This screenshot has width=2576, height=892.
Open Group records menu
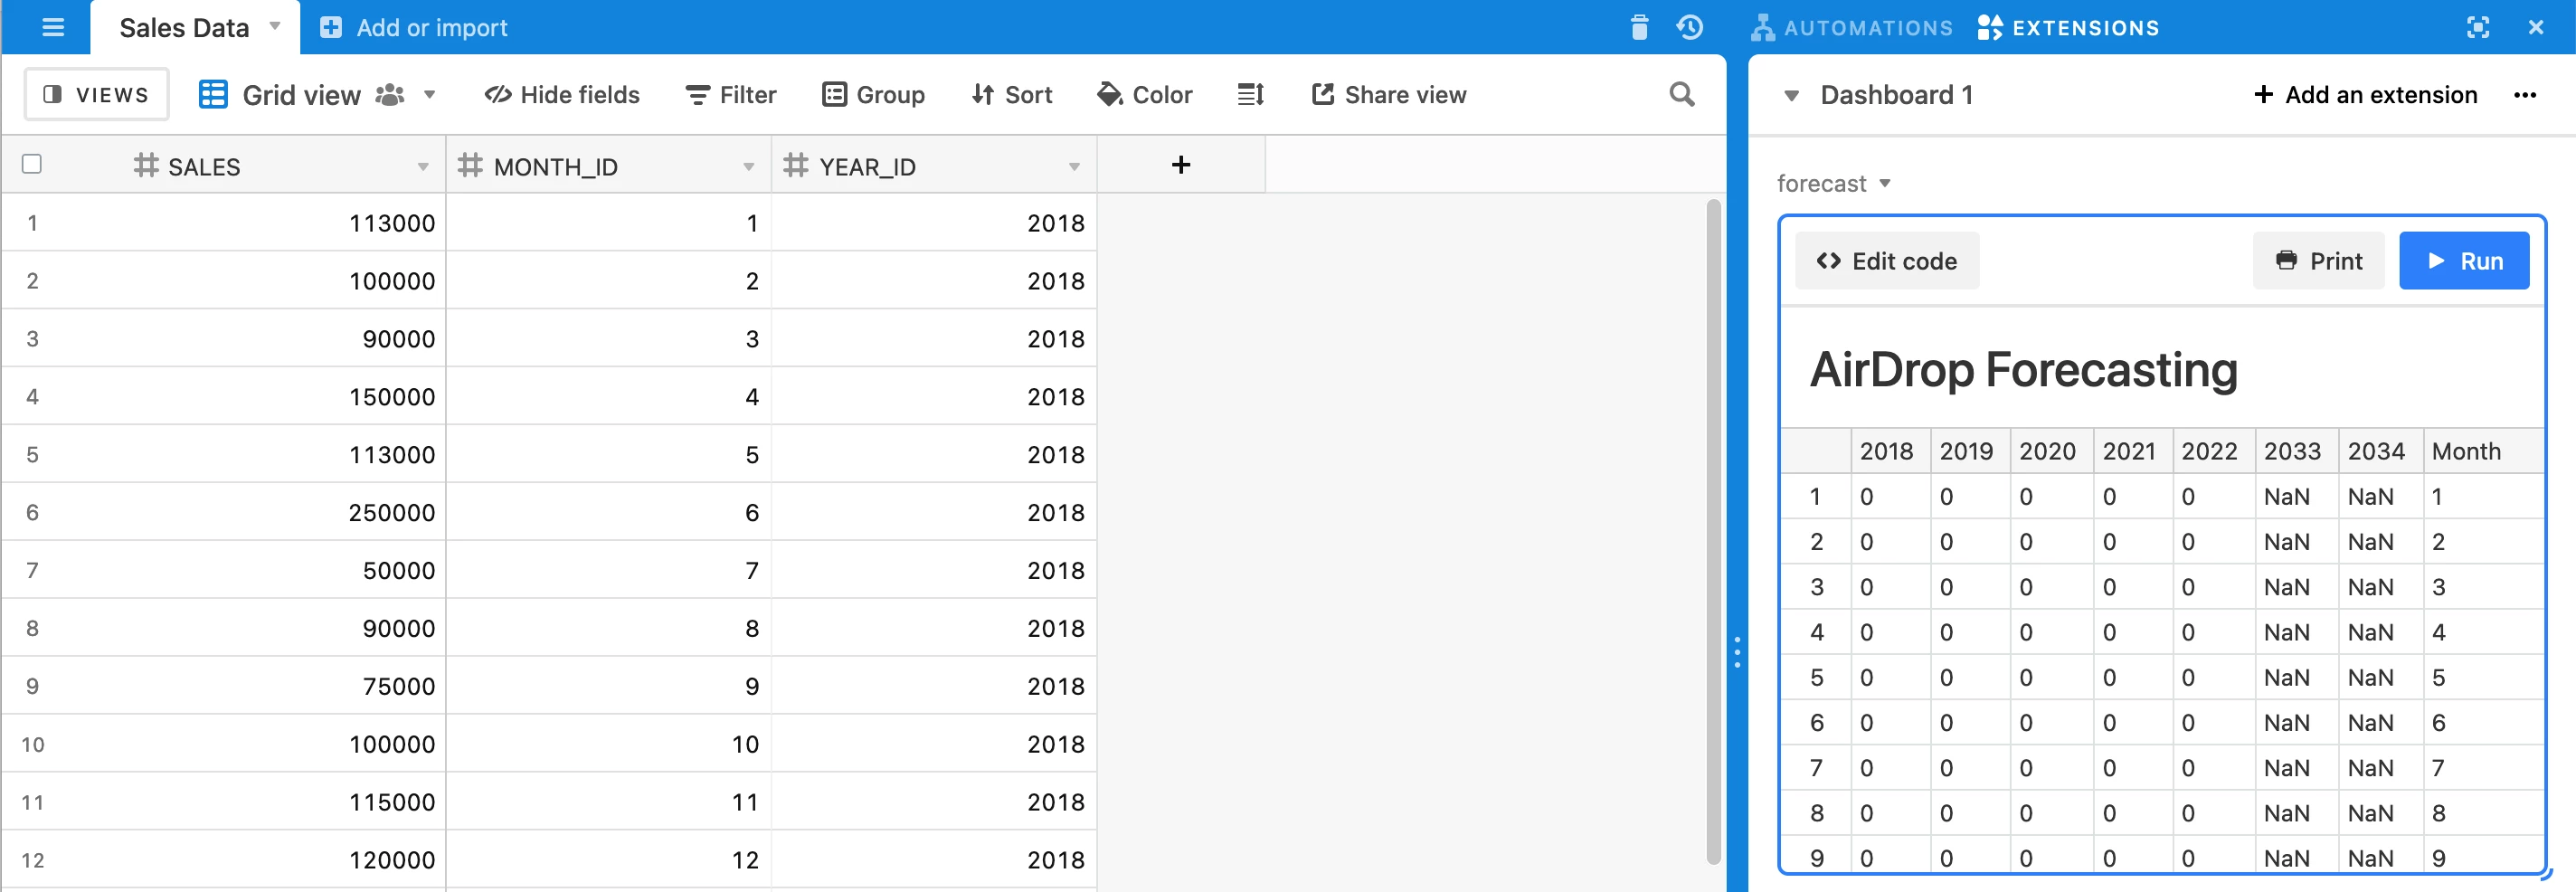(x=873, y=95)
